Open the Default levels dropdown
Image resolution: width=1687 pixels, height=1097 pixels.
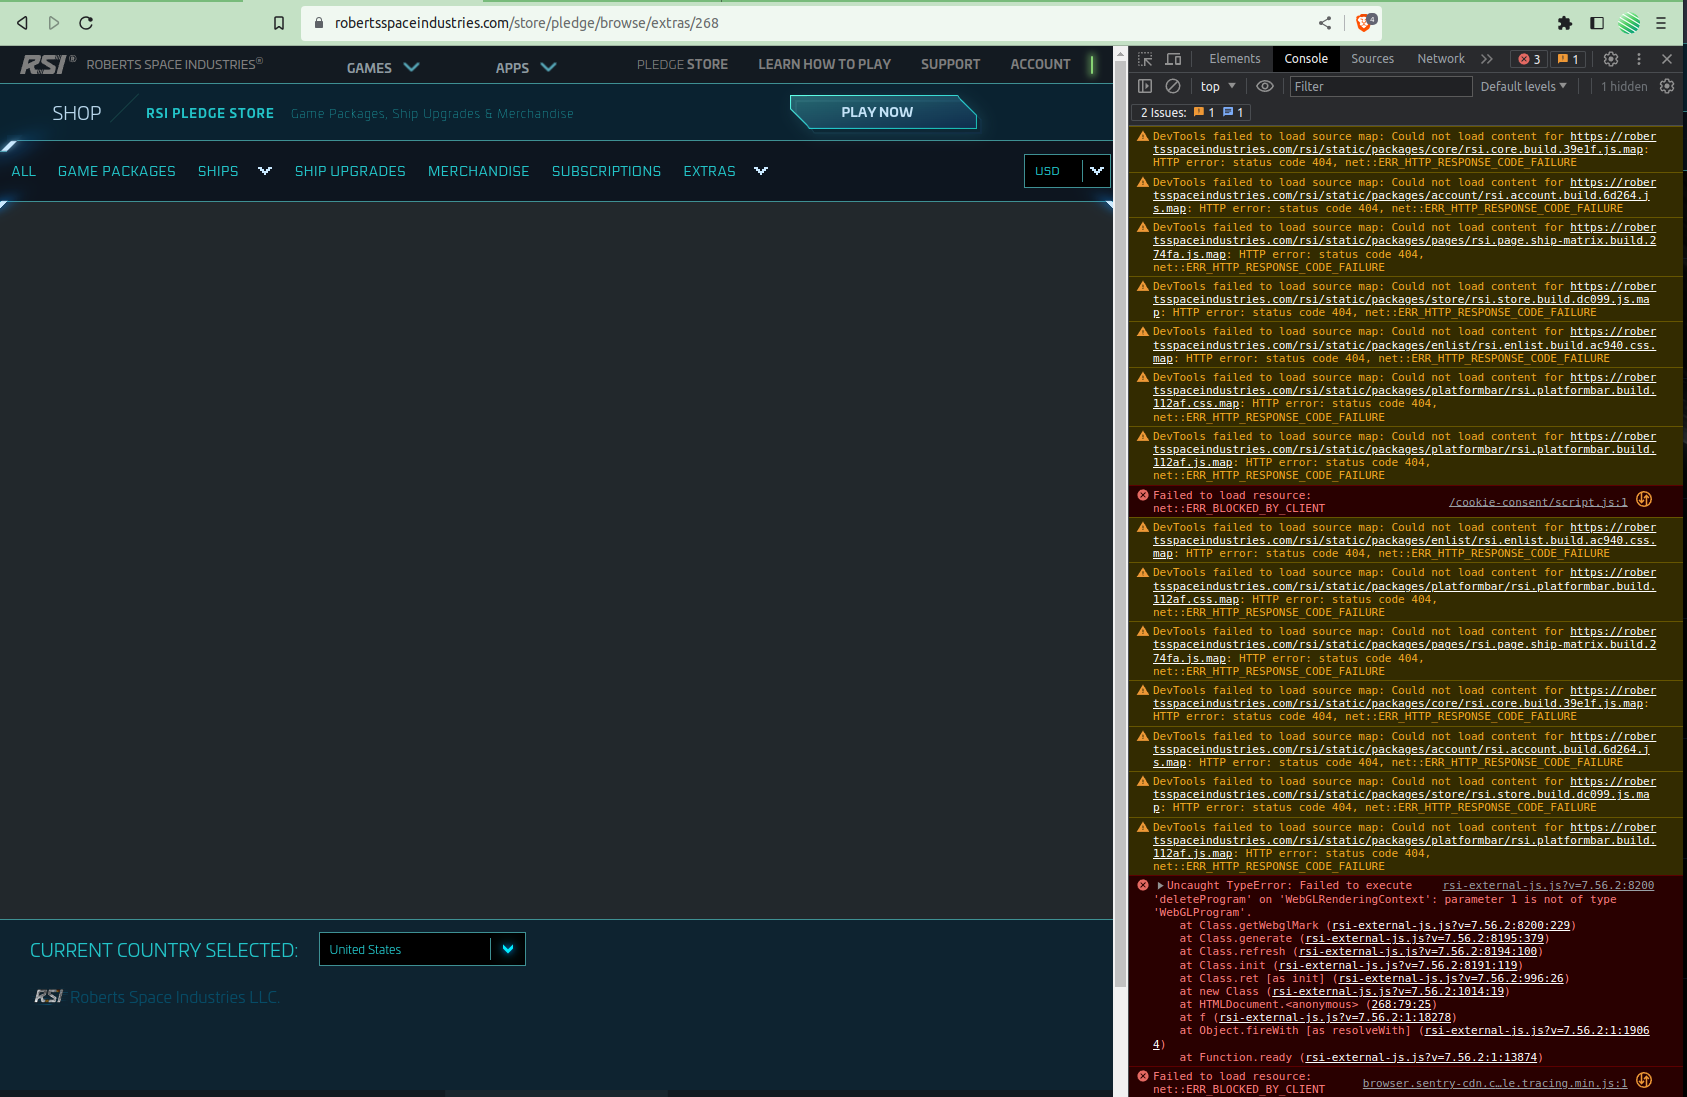[x=1522, y=86]
